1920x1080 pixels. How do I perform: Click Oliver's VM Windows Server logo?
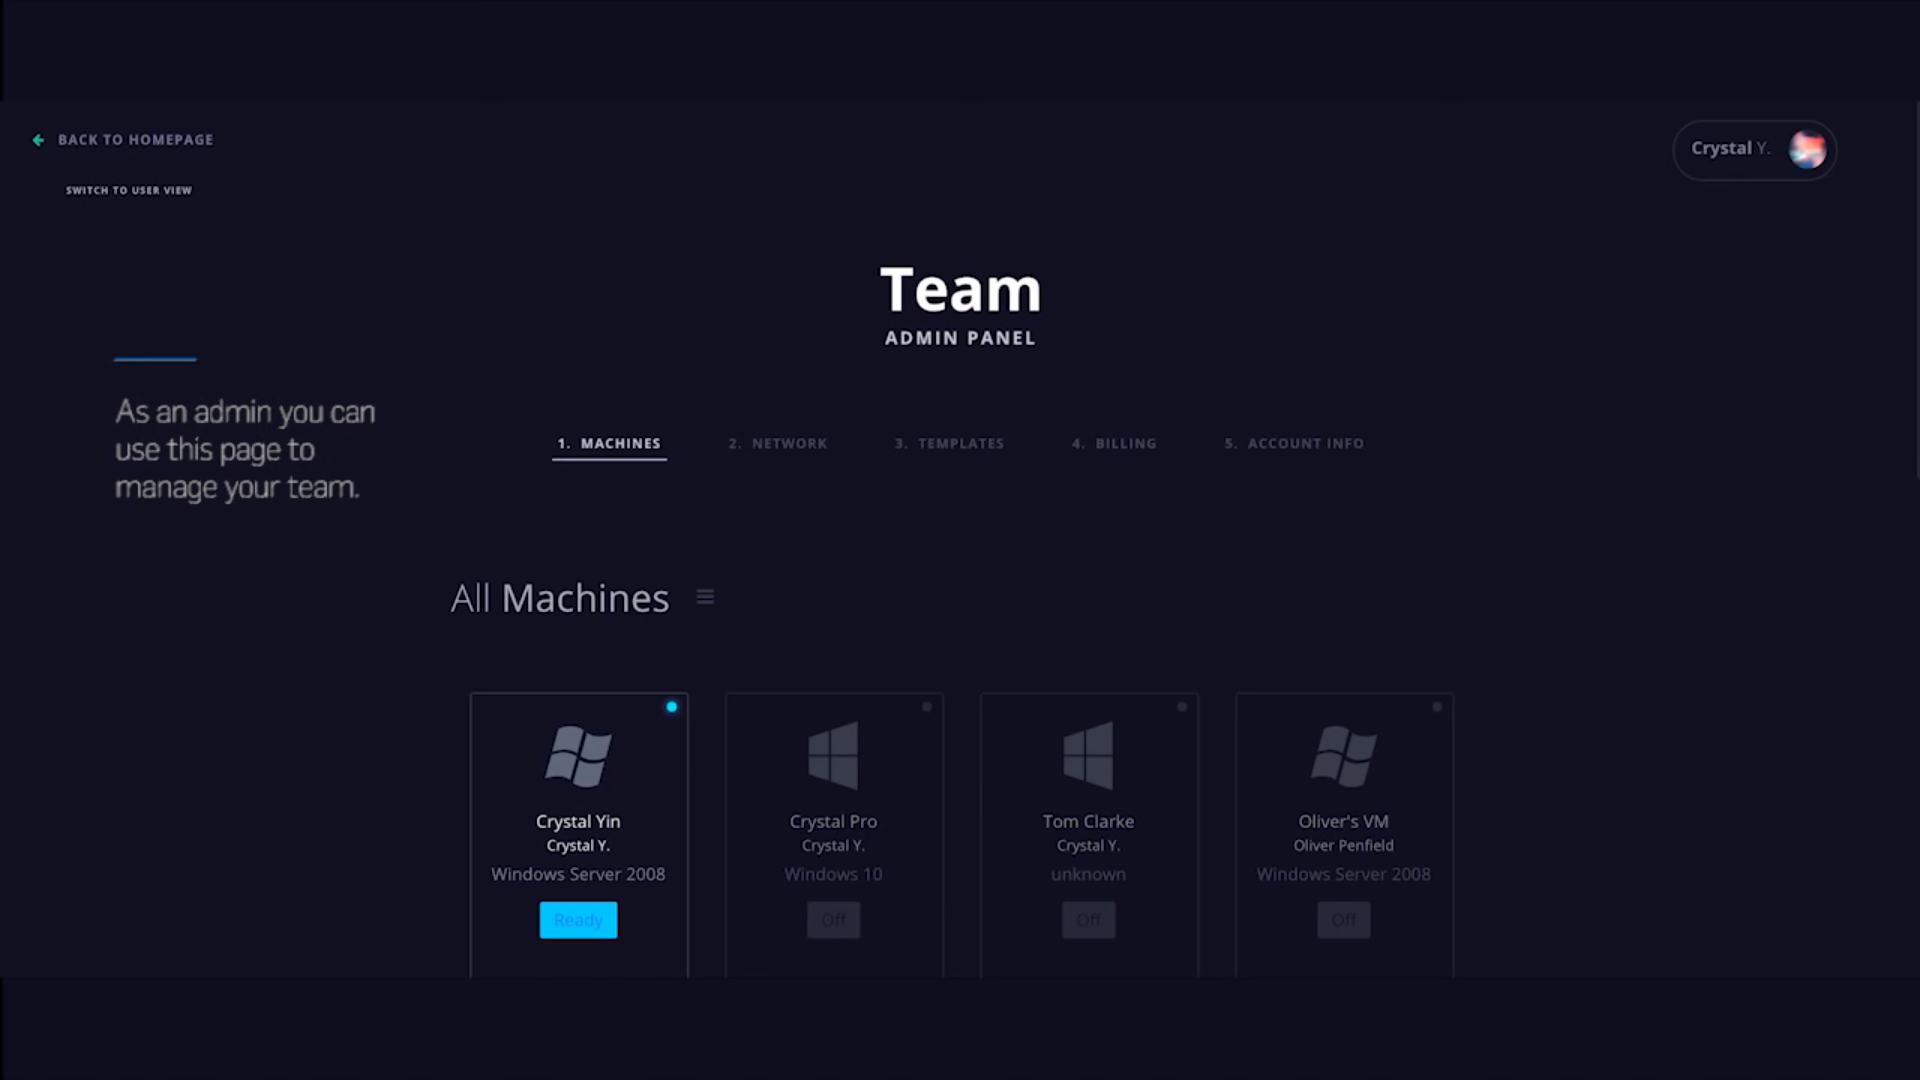[x=1343, y=756]
